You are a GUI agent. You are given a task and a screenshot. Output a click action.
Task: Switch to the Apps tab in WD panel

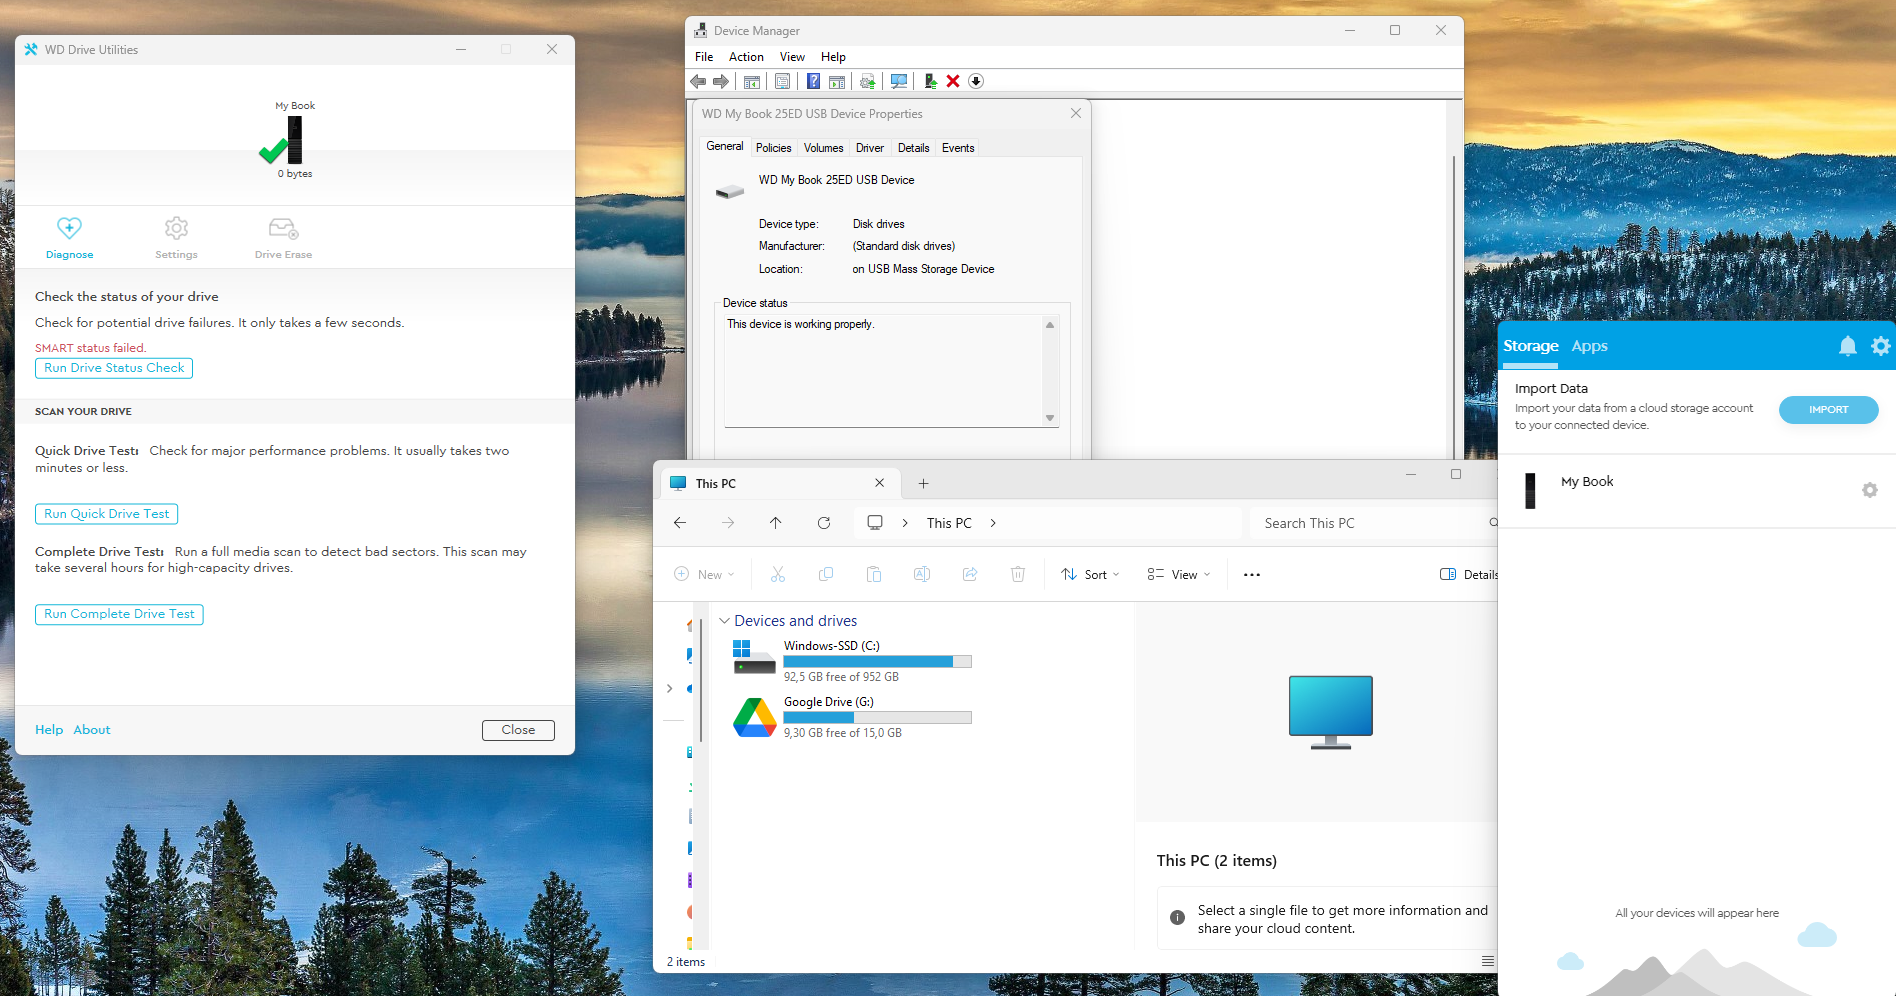(1589, 346)
